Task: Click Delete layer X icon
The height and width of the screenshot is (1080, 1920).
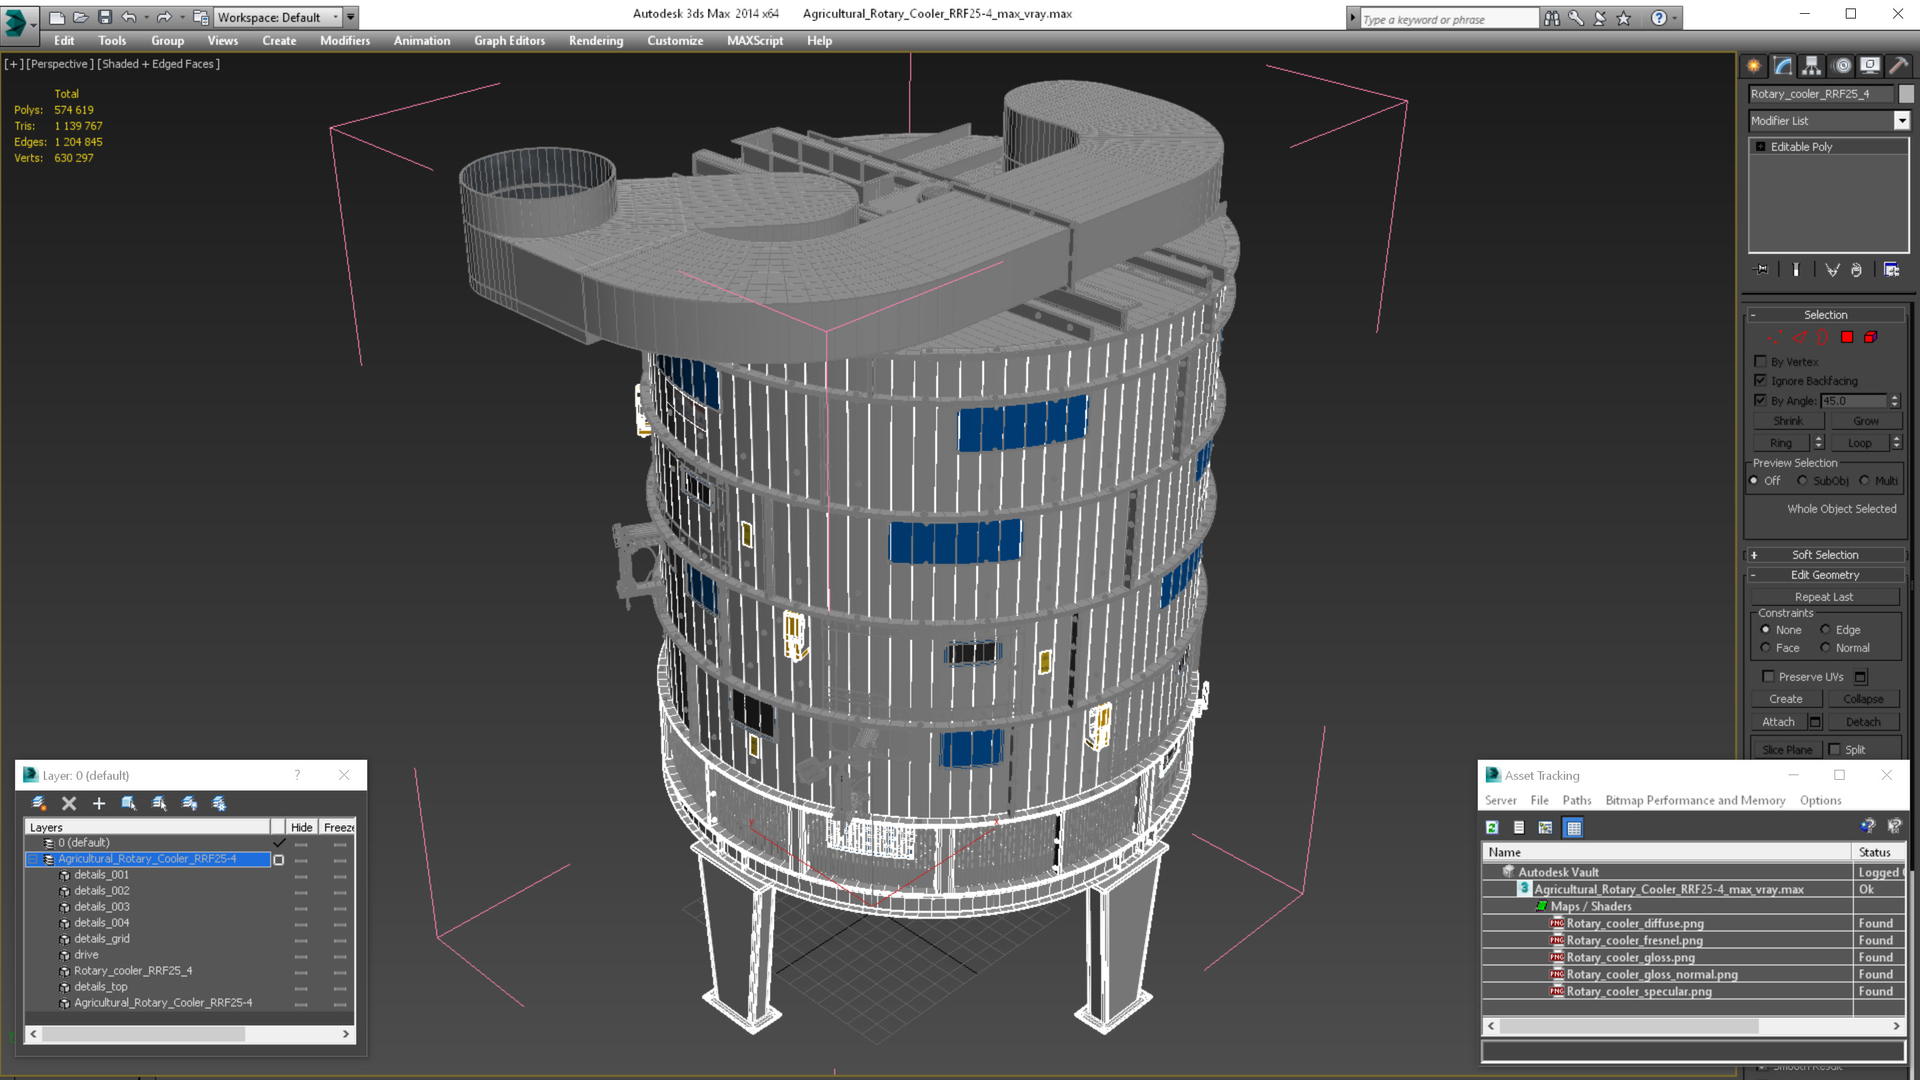Action: point(69,803)
